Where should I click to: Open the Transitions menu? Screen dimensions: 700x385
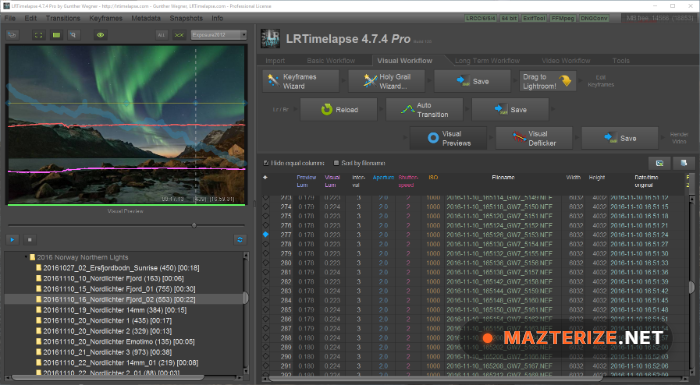[63, 18]
